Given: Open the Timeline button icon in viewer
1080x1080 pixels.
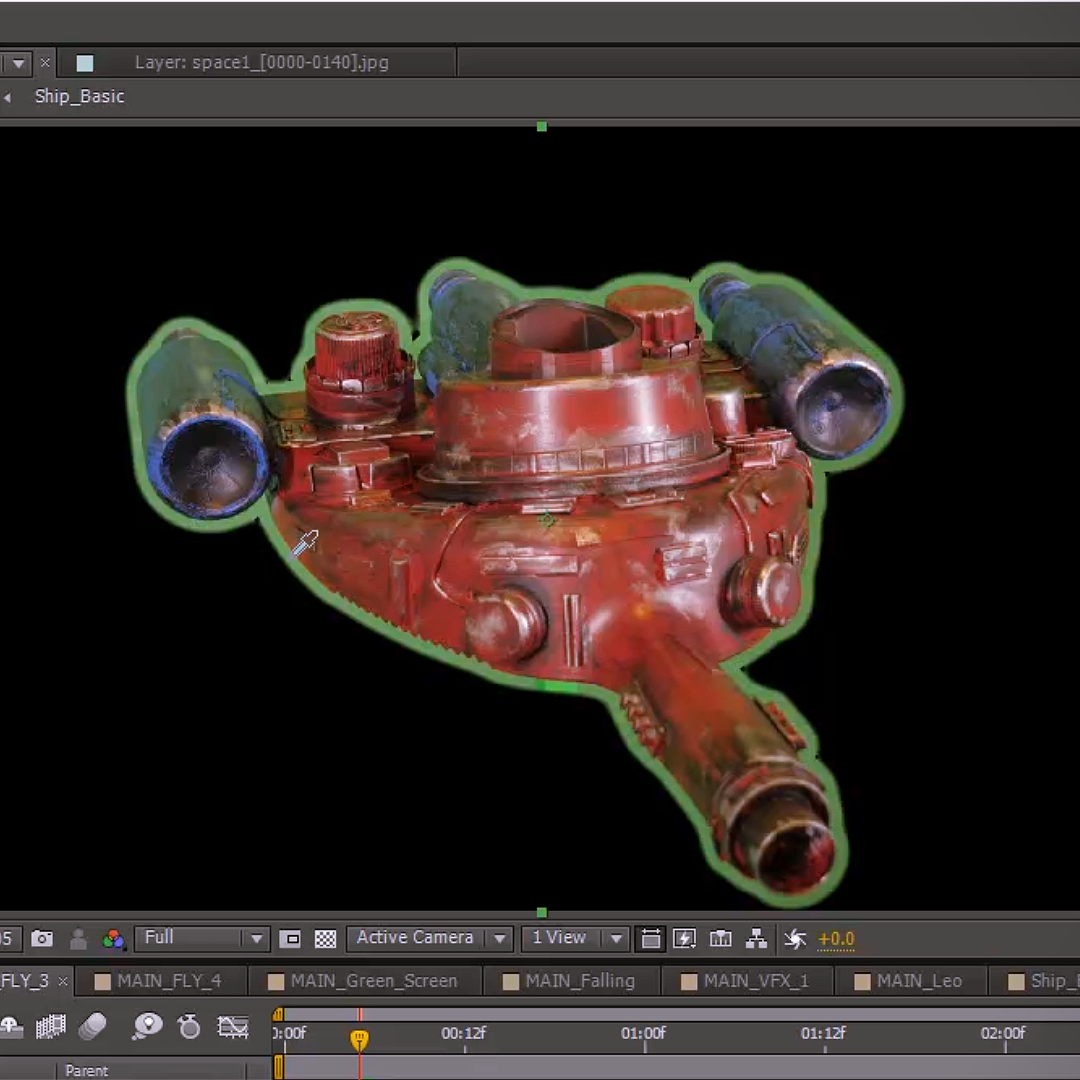Looking at the screenshot, I should pos(720,939).
